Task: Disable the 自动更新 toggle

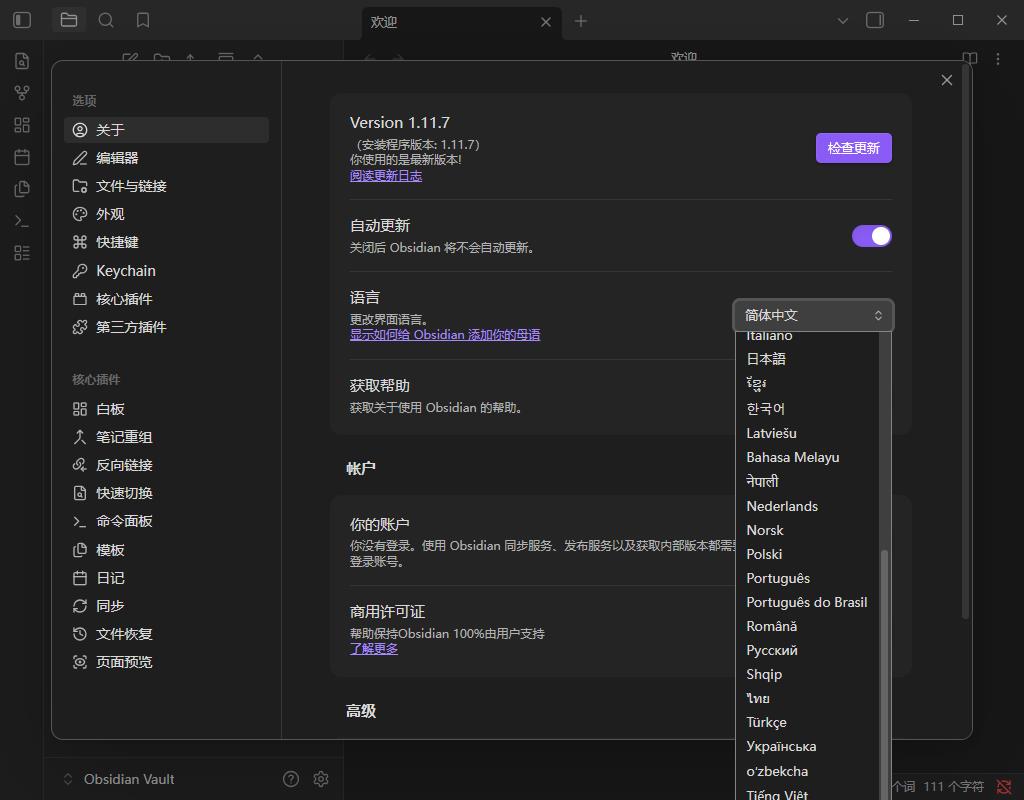Action: (x=871, y=235)
